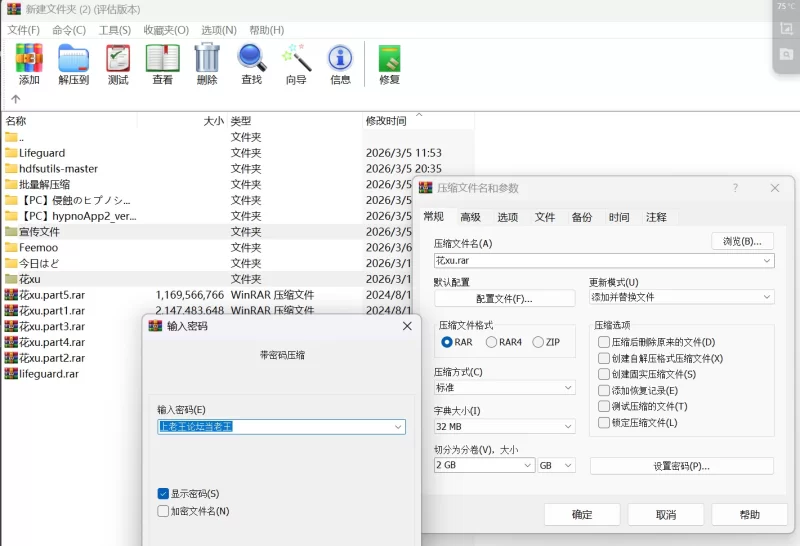Screen dimensions: 800x546
Task: Check 压缩后删除原来的文件 option
Action: (603, 342)
